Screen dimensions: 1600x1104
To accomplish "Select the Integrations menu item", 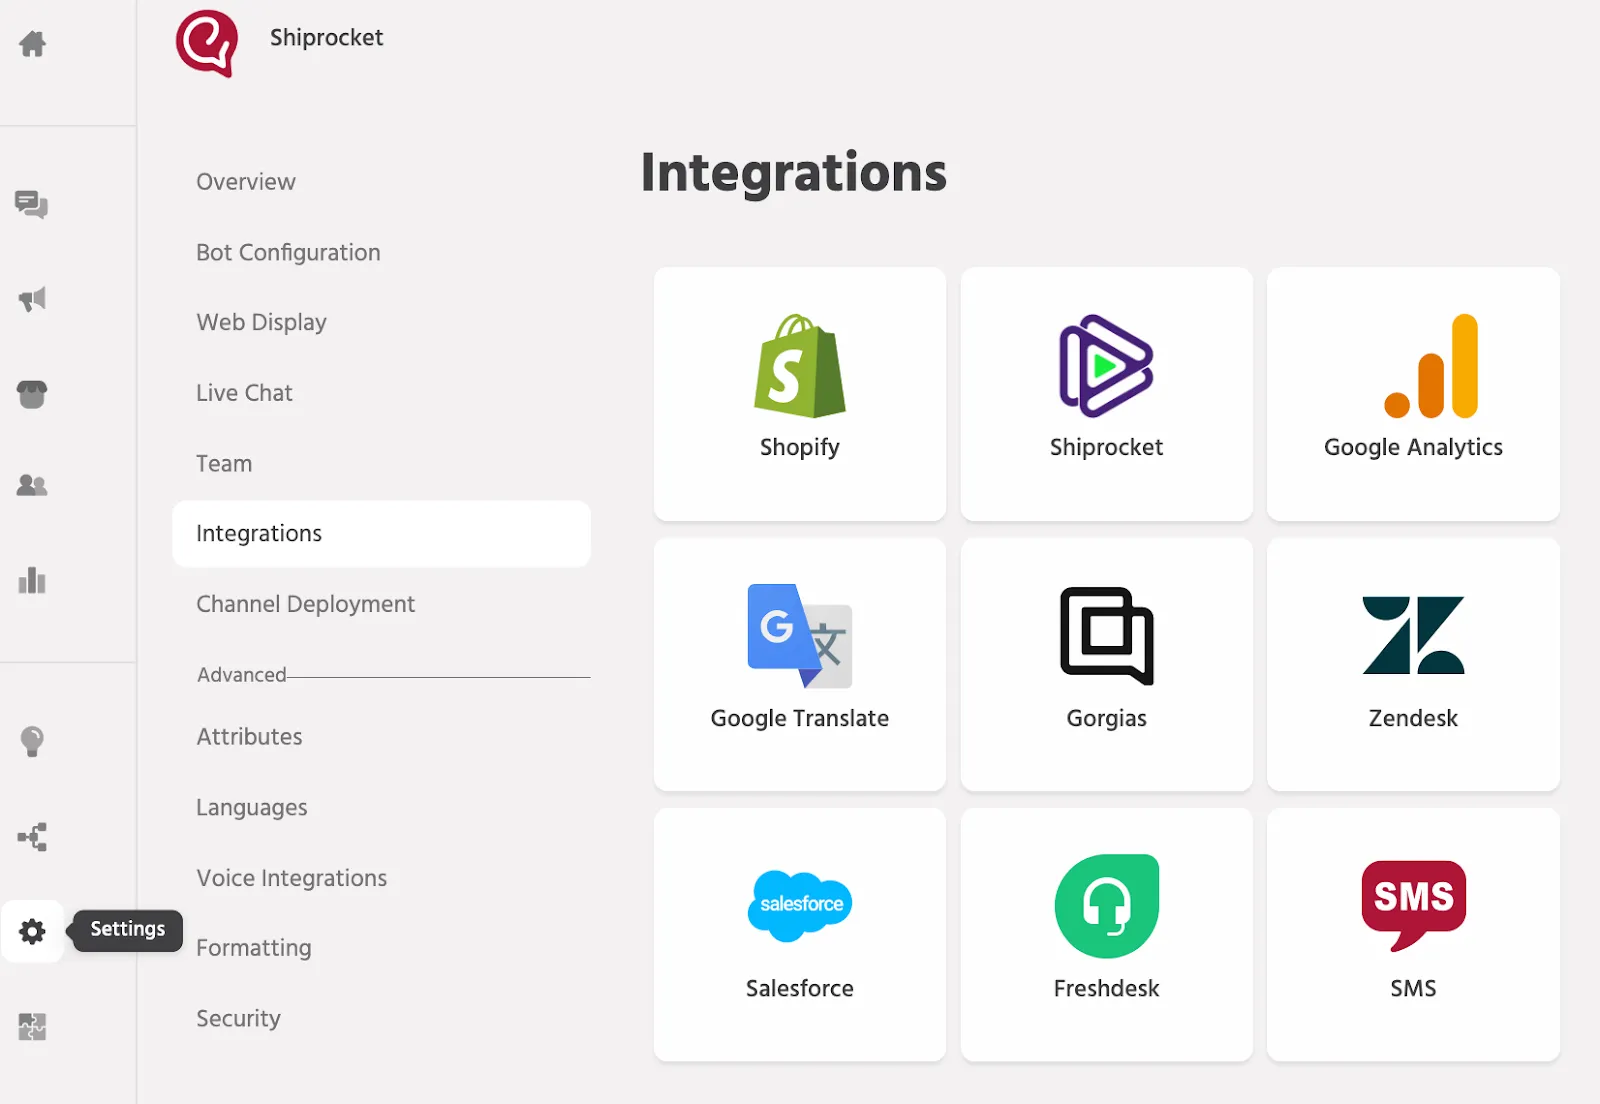I will tap(381, 534).
